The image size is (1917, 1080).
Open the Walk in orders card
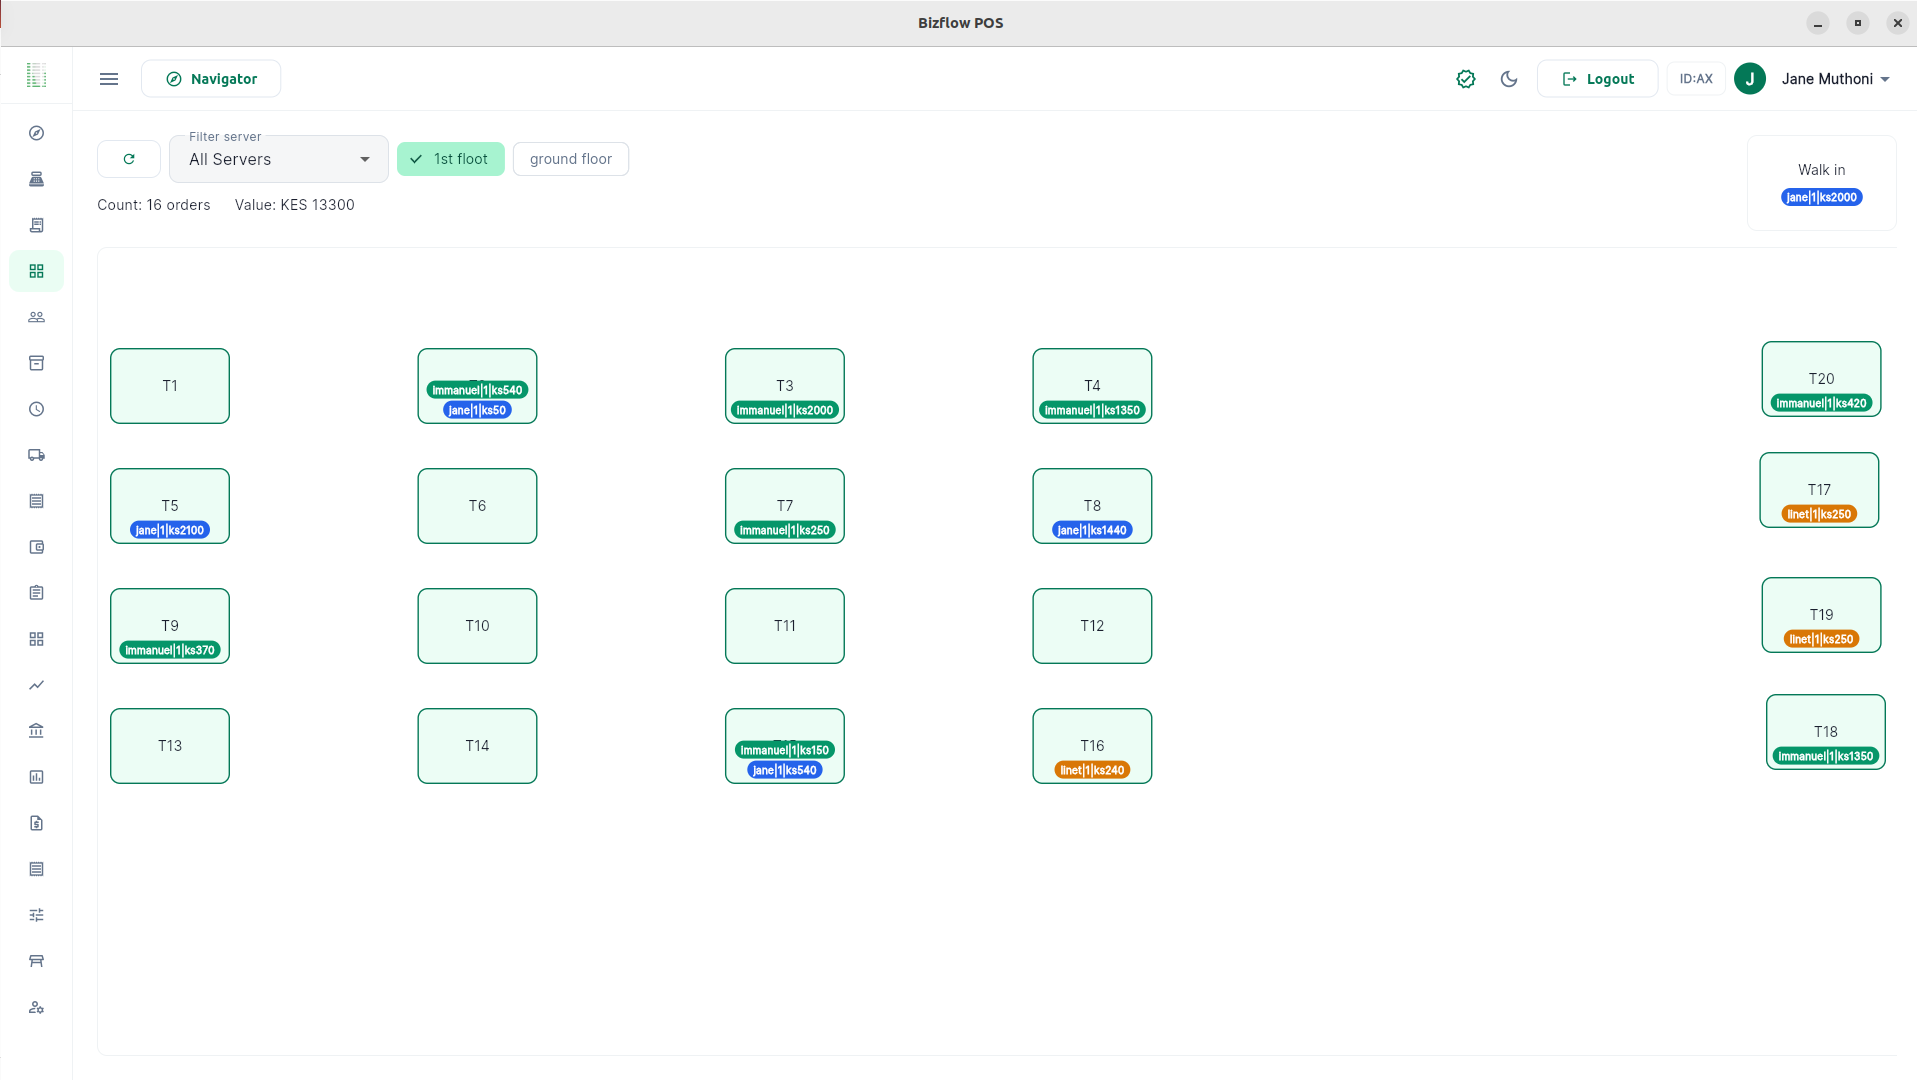pyautogui.click(x=1821, y=171)
